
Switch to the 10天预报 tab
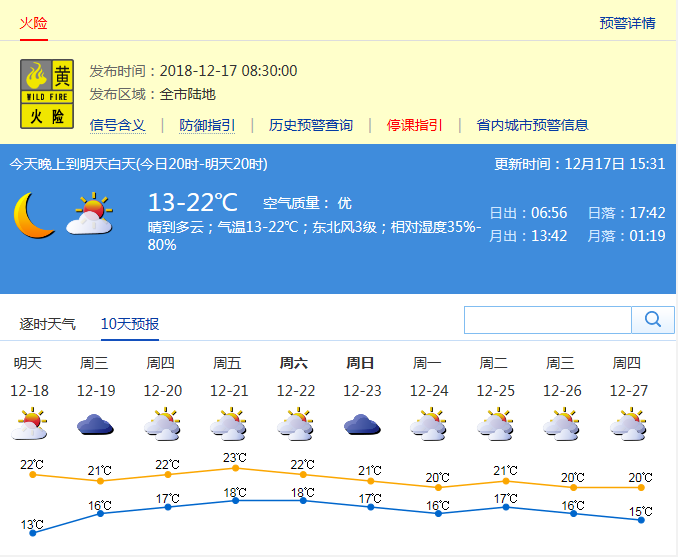[130, 323]
